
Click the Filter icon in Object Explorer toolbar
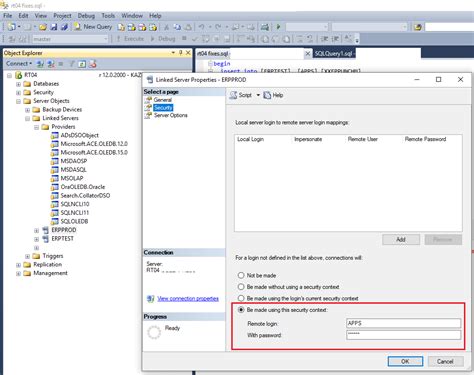pos(71,63)
